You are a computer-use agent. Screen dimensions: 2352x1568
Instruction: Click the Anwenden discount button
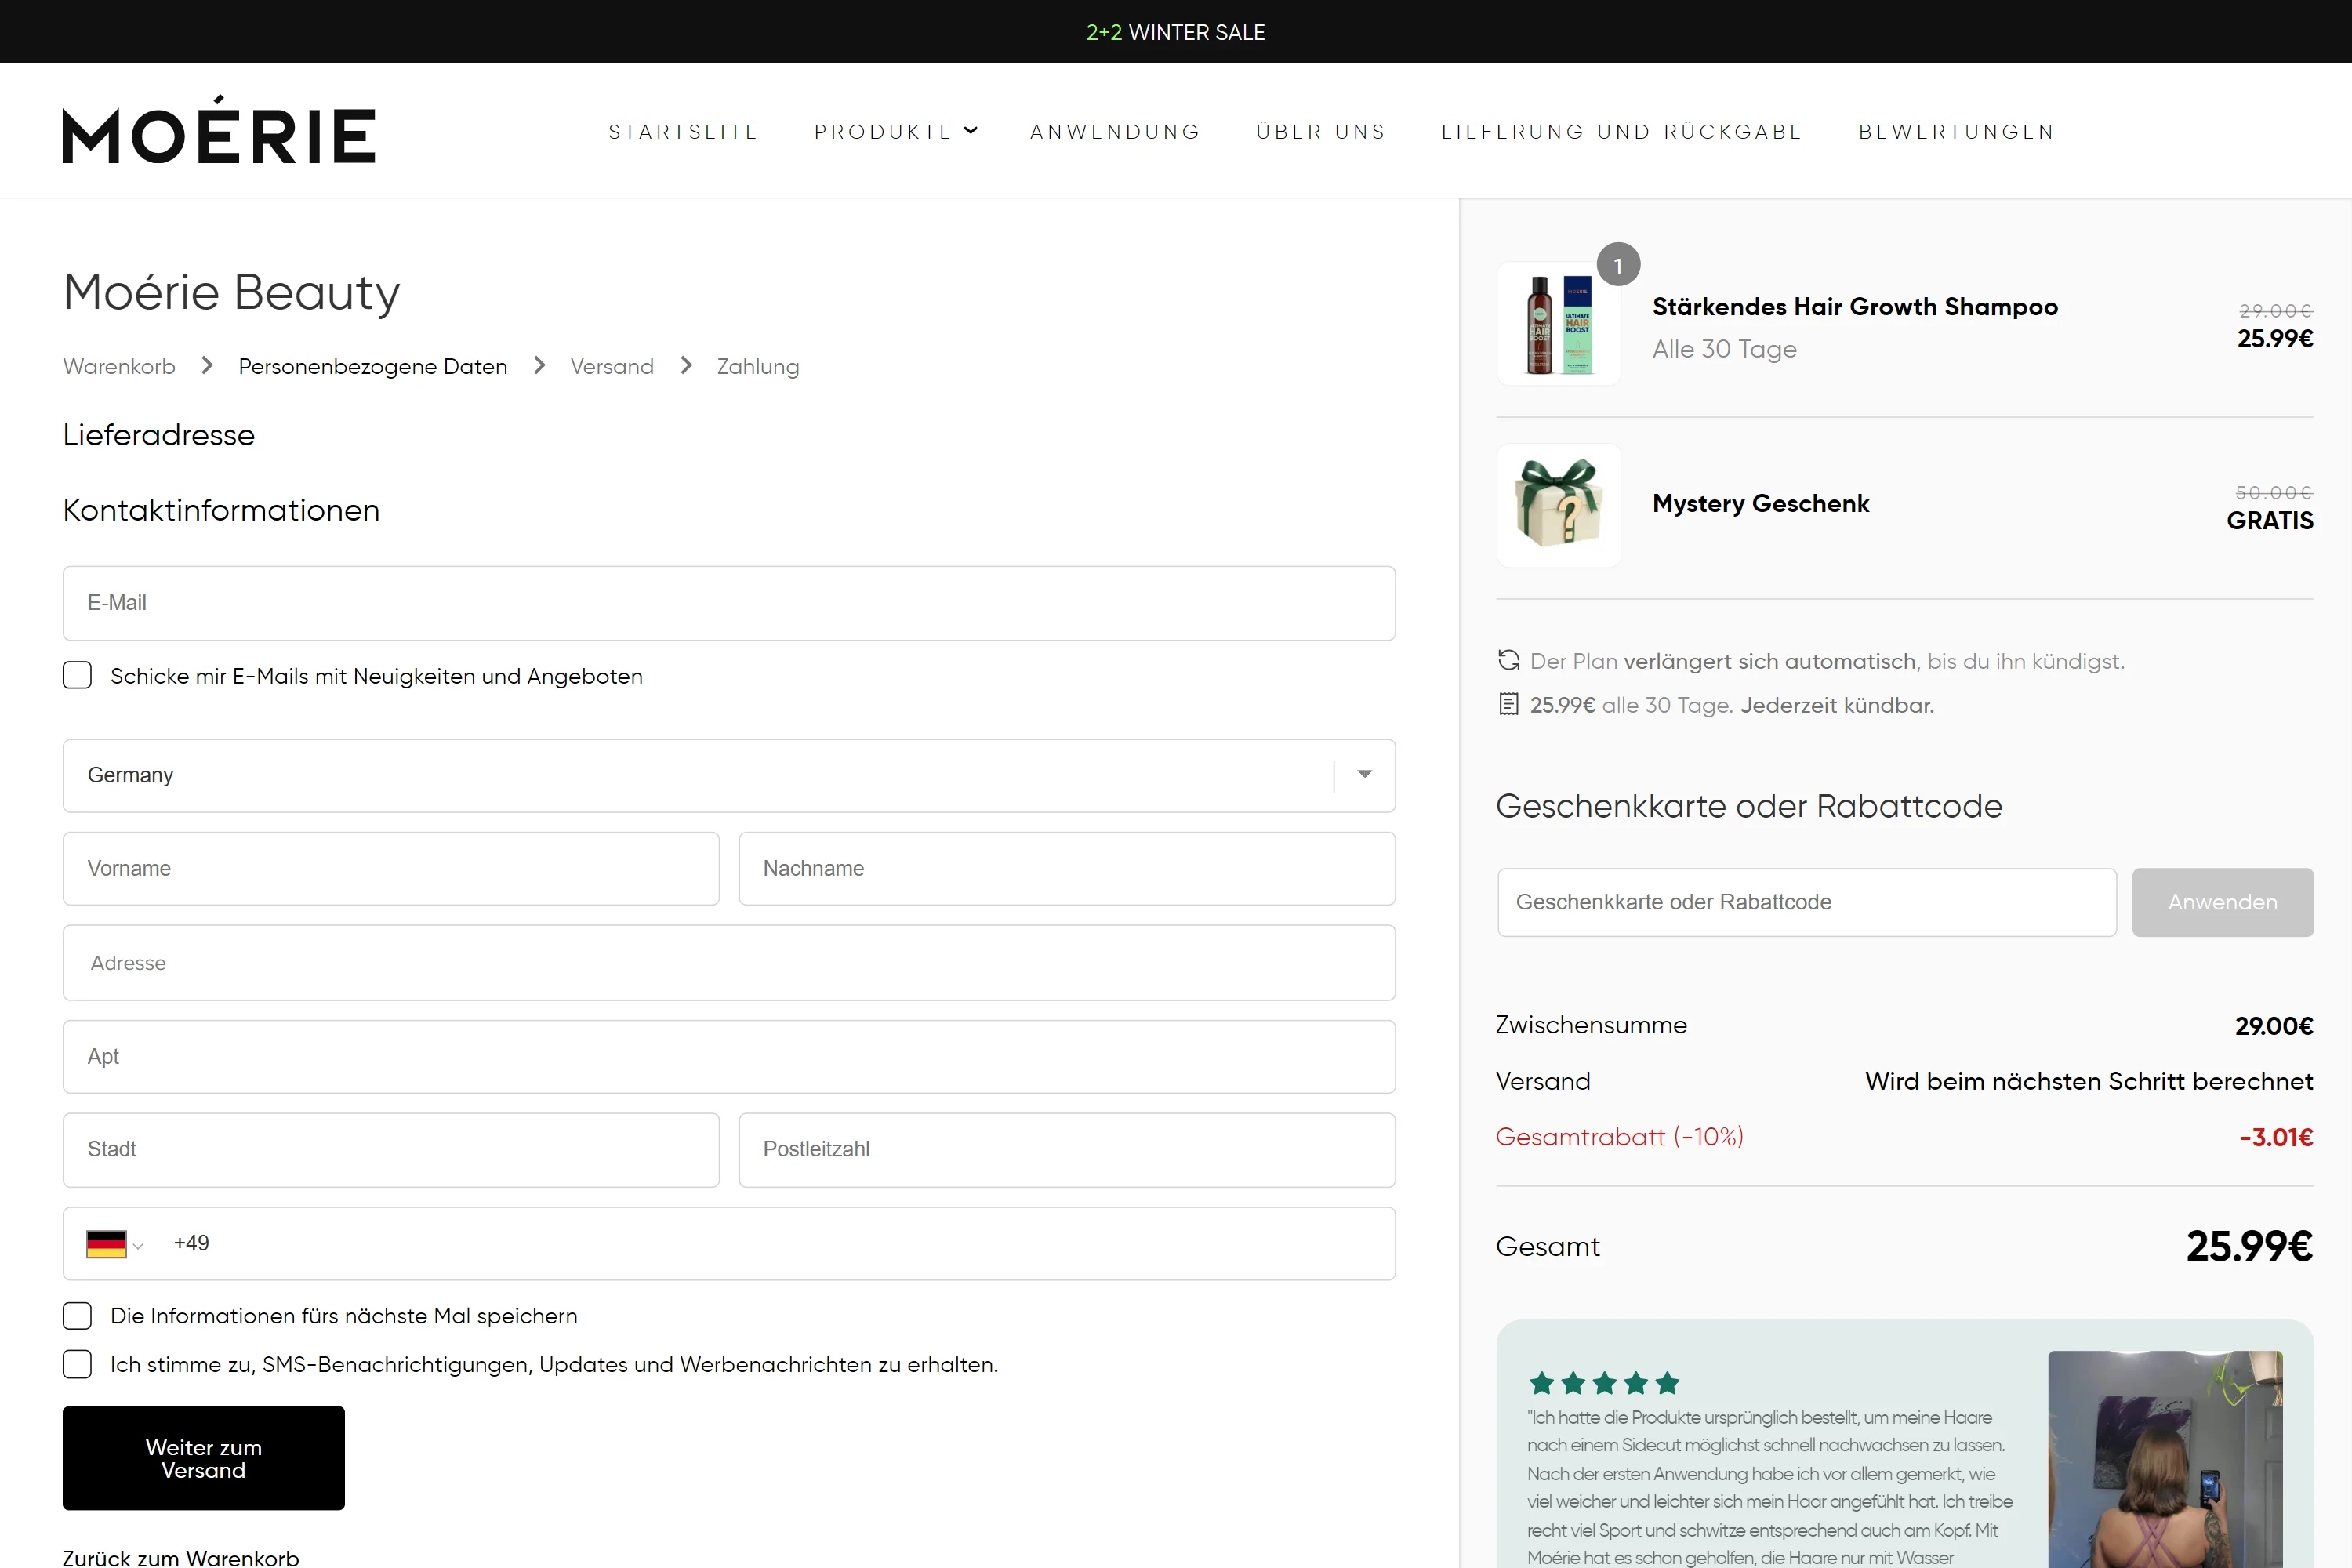point(2222,902)
